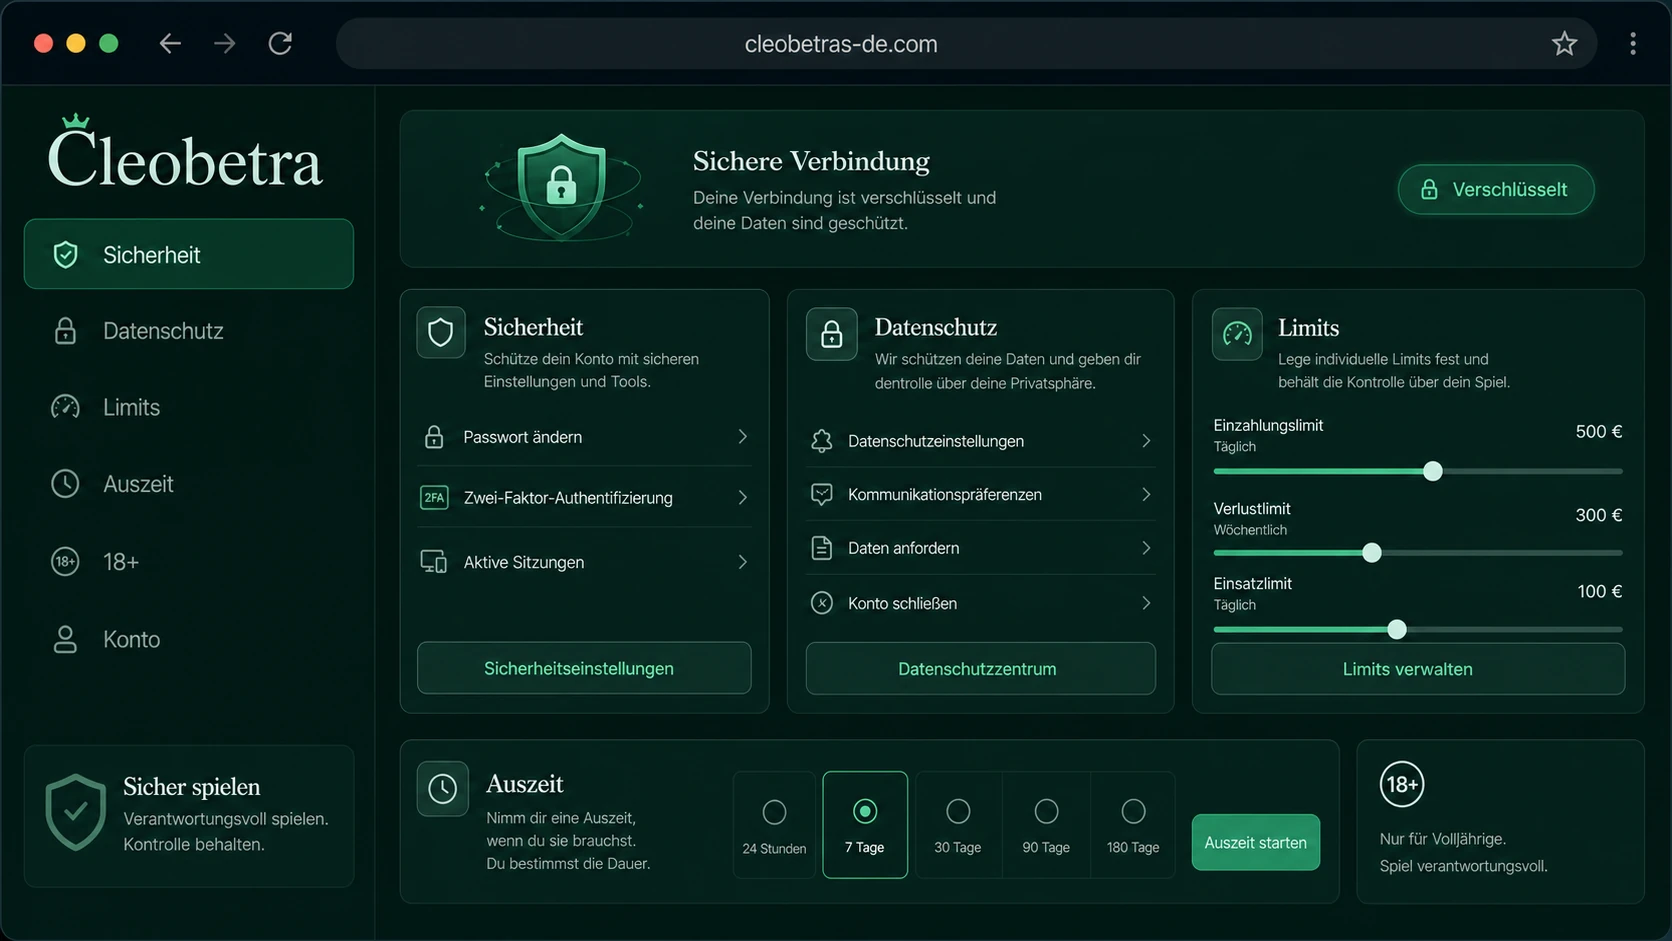Click the Verschlüsselt status button
1672x941 pixels.
[1496, 189]
